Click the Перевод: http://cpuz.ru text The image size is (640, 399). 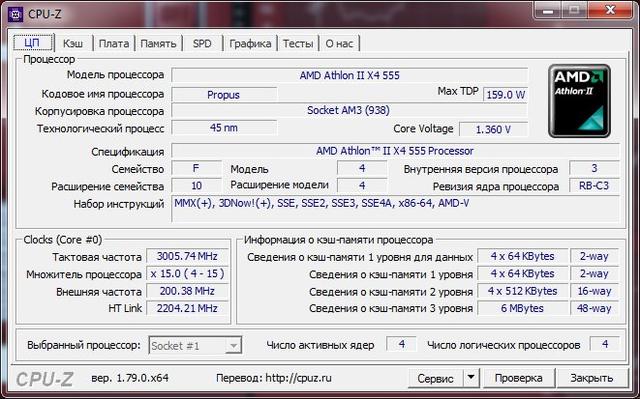click(274, 378)
